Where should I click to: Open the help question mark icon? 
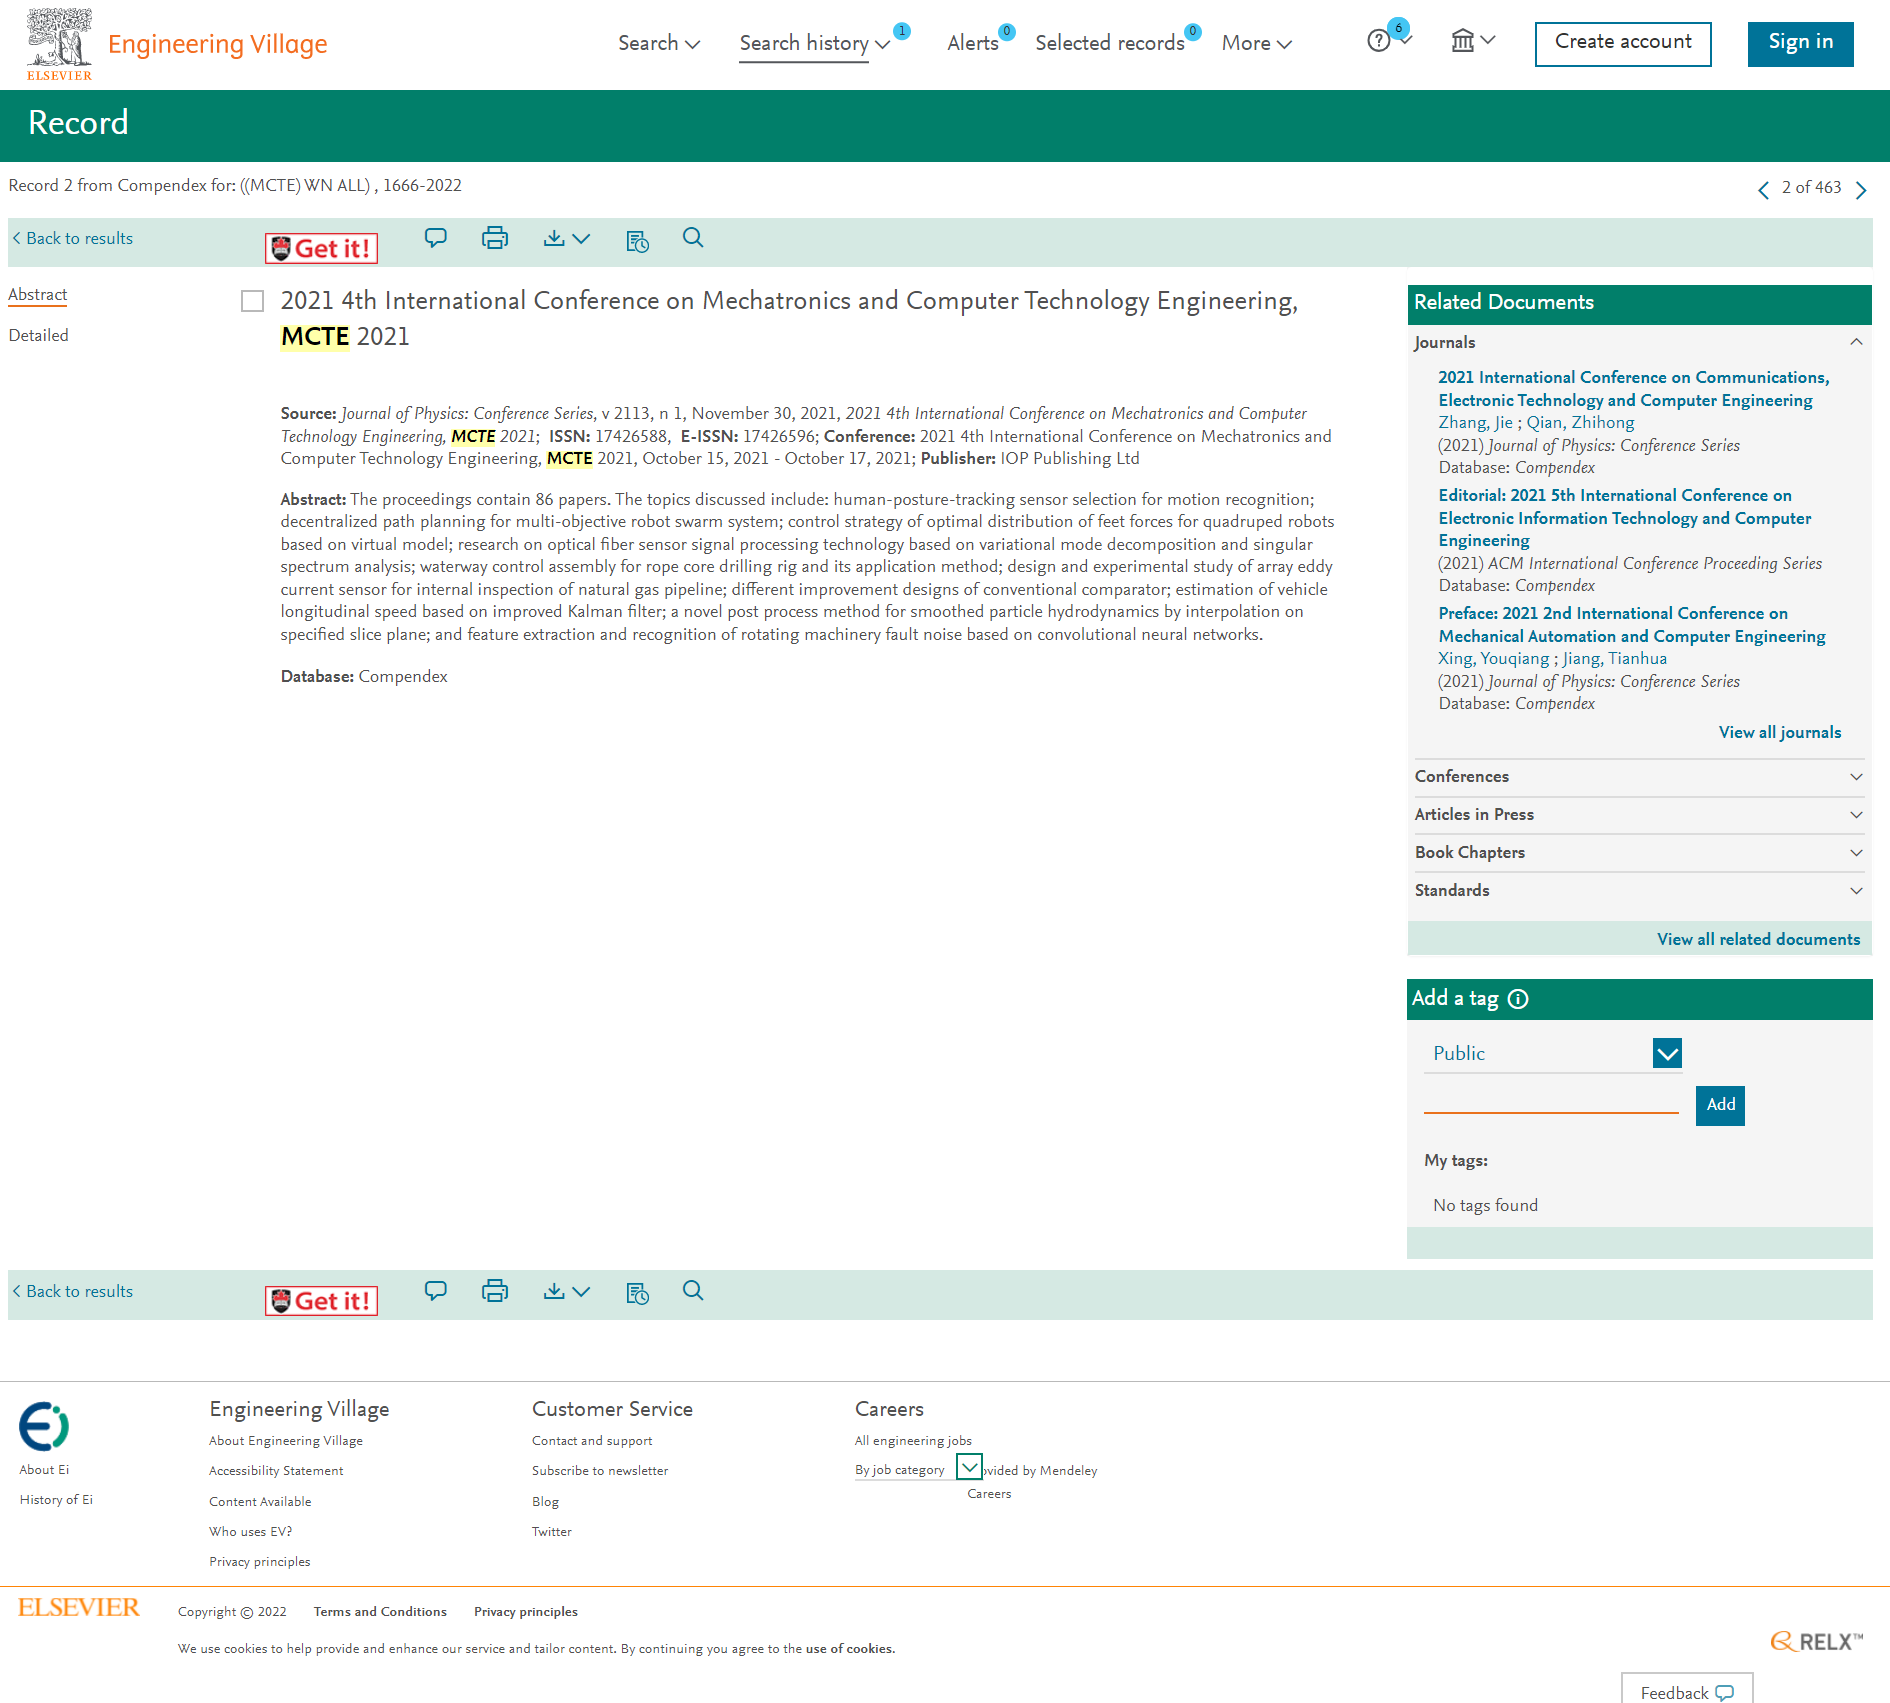pos(1378,41)
